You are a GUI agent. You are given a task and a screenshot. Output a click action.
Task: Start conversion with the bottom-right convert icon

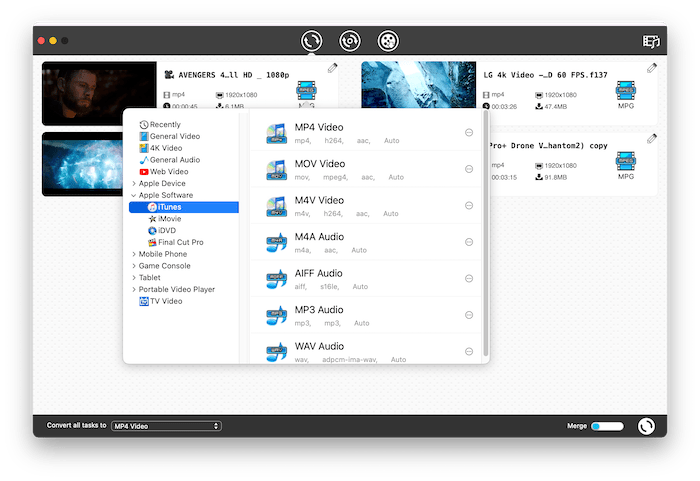point(646,426)
